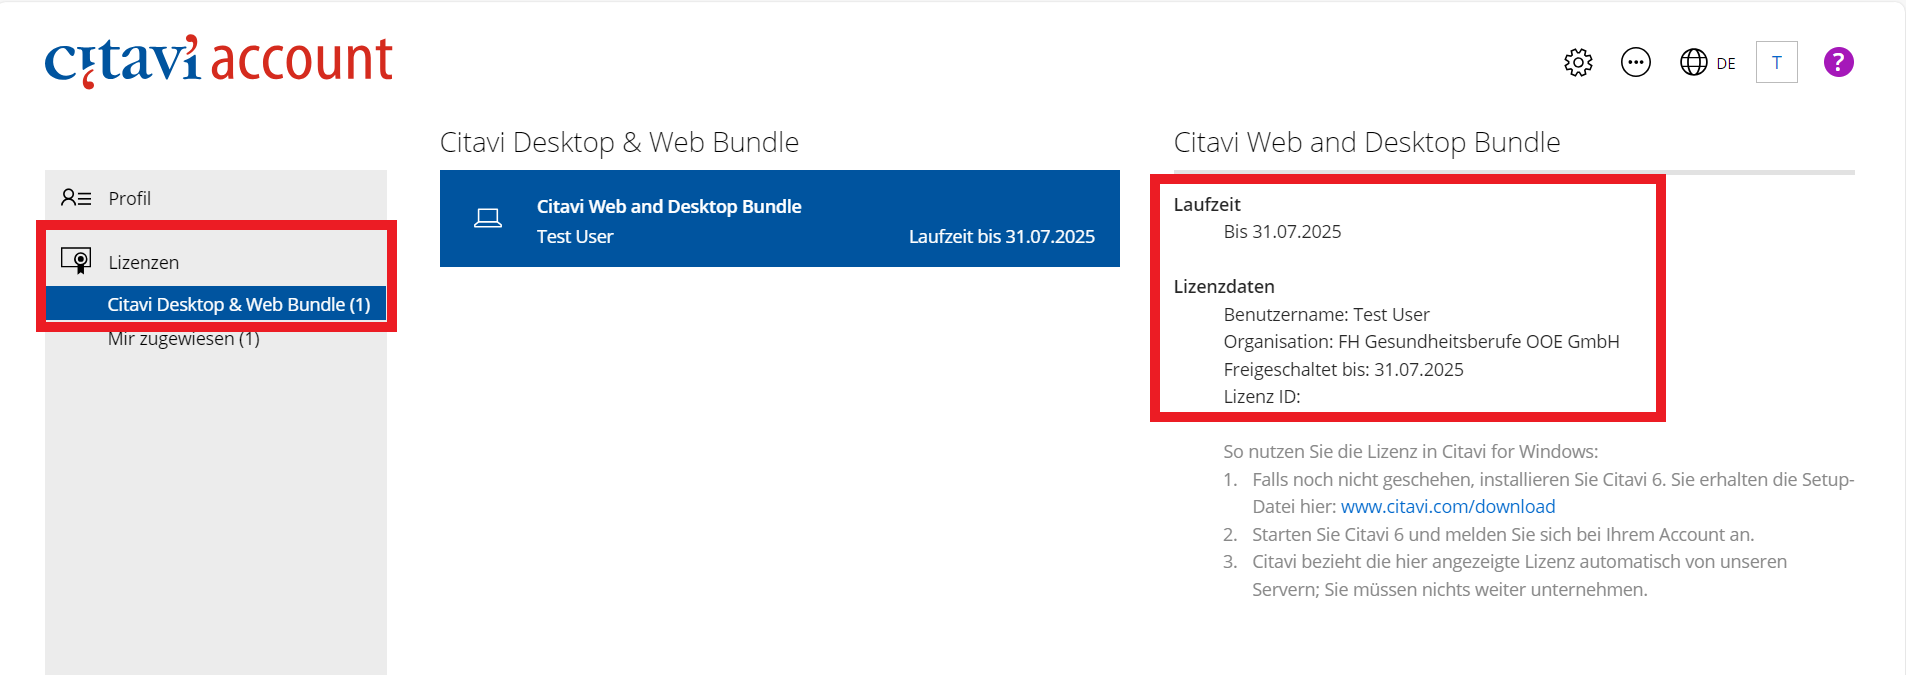Click the DE language label

click(1726, 64)
